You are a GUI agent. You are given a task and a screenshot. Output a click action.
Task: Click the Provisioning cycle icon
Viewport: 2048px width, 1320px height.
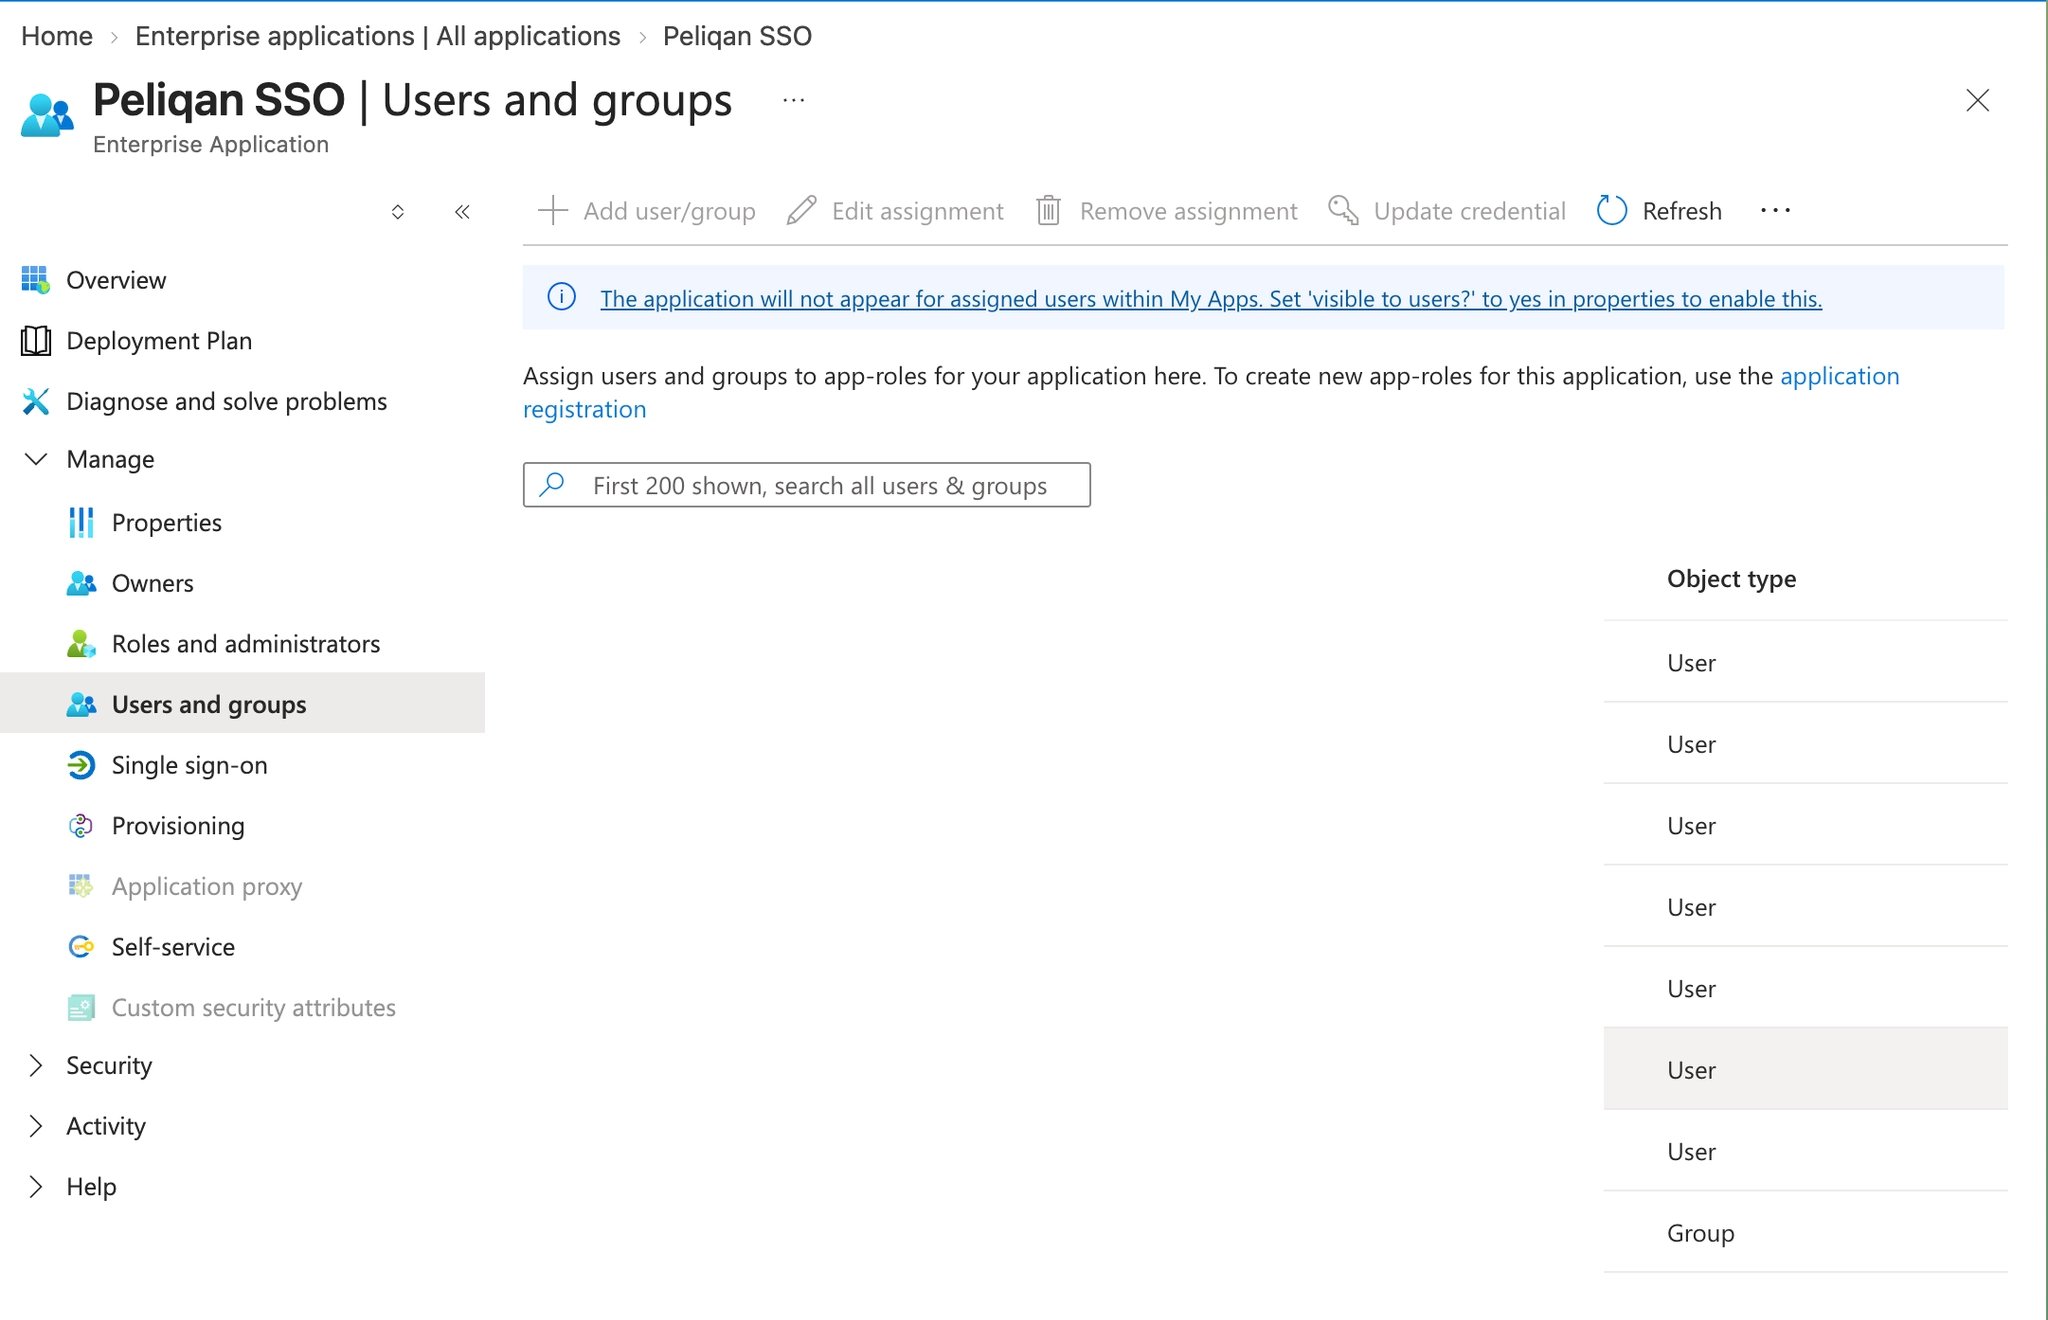[81, 826]
